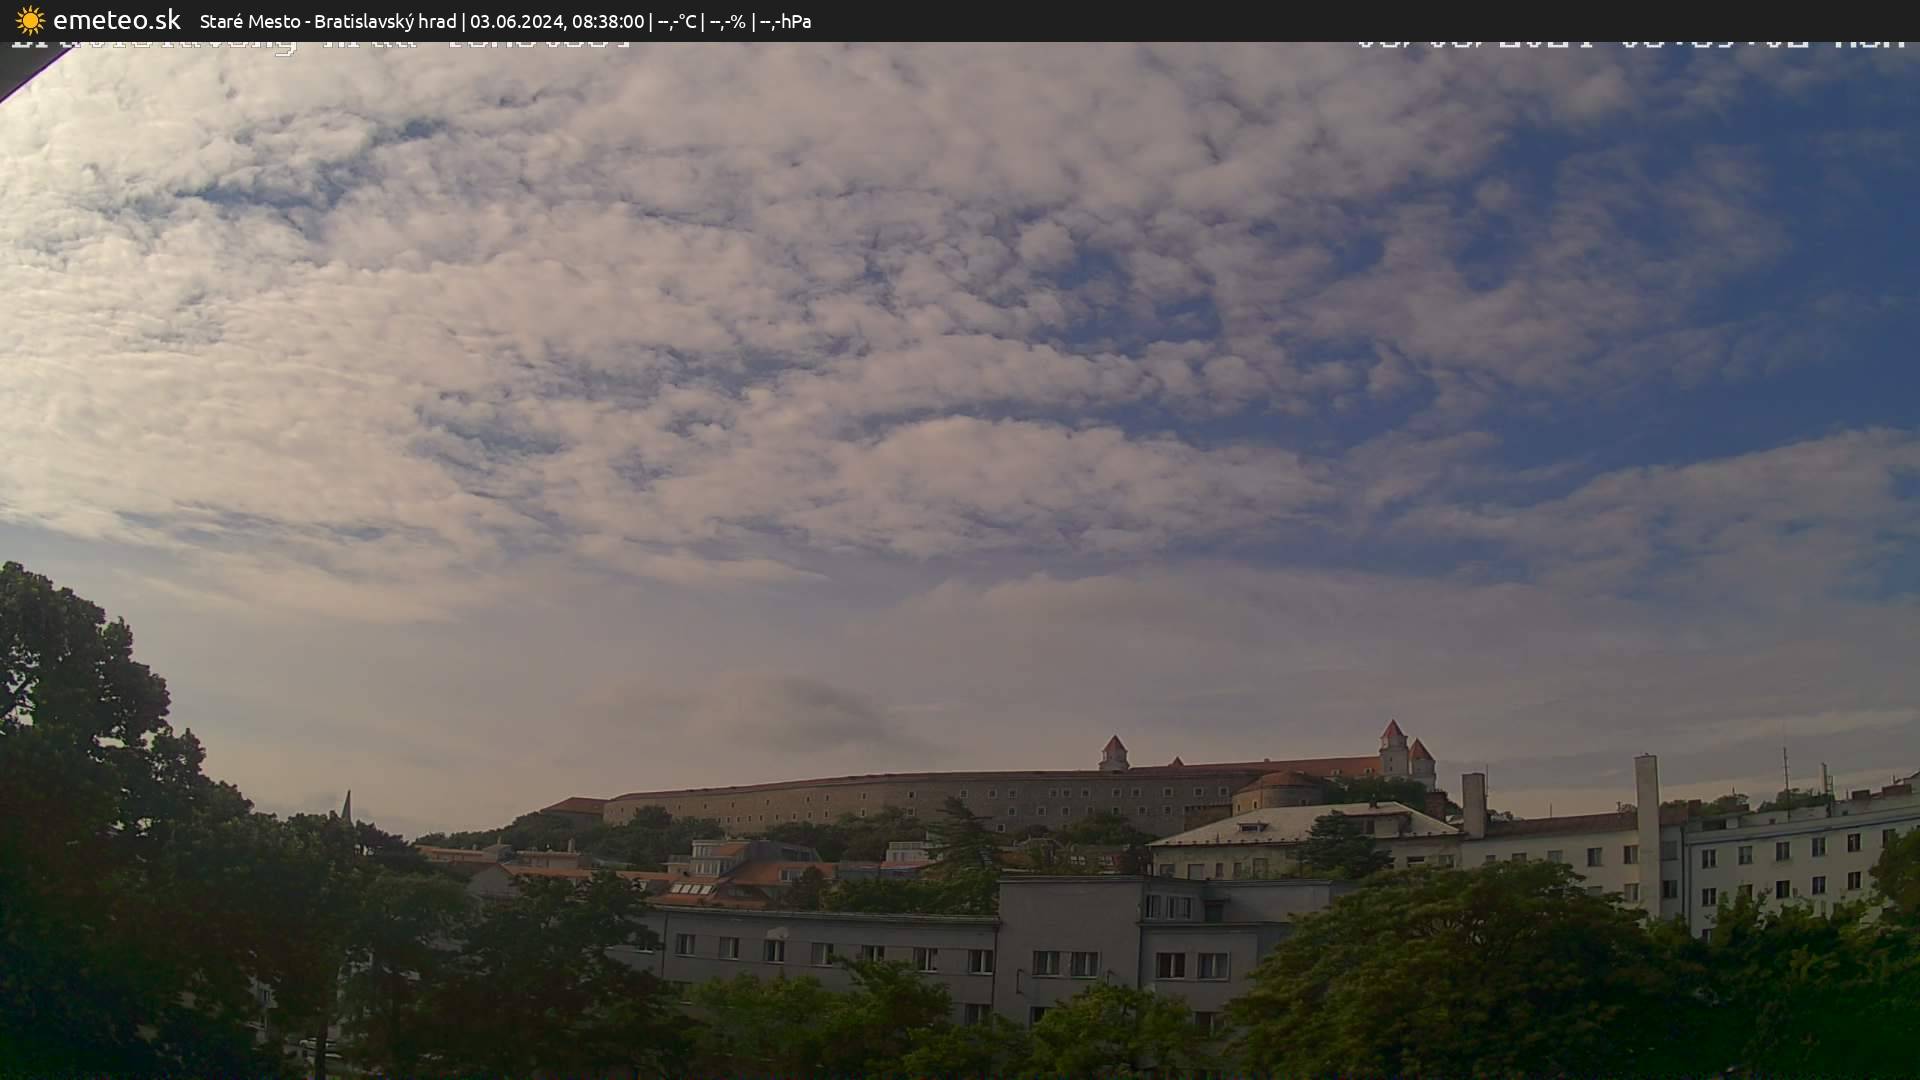This screenshot has width=1920, height=1080.
Task: Click the partially hidden camera overlay text at top left
Action: click(320, 44)
